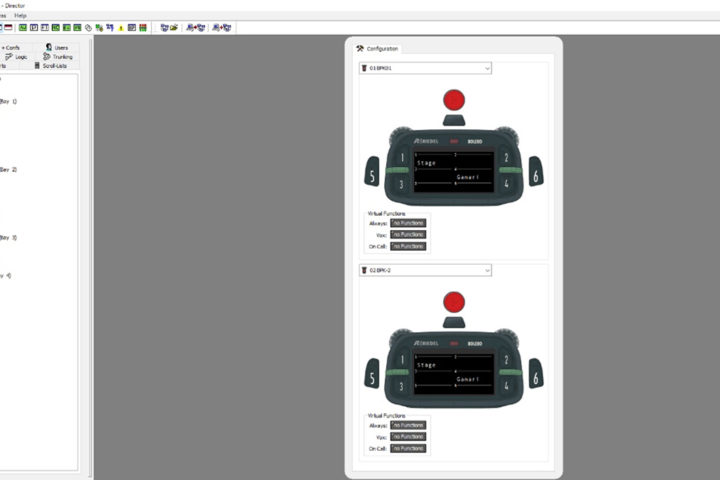Click the General label on 02 BPK-2 display
720x480 pixels.
click(467, 379)
